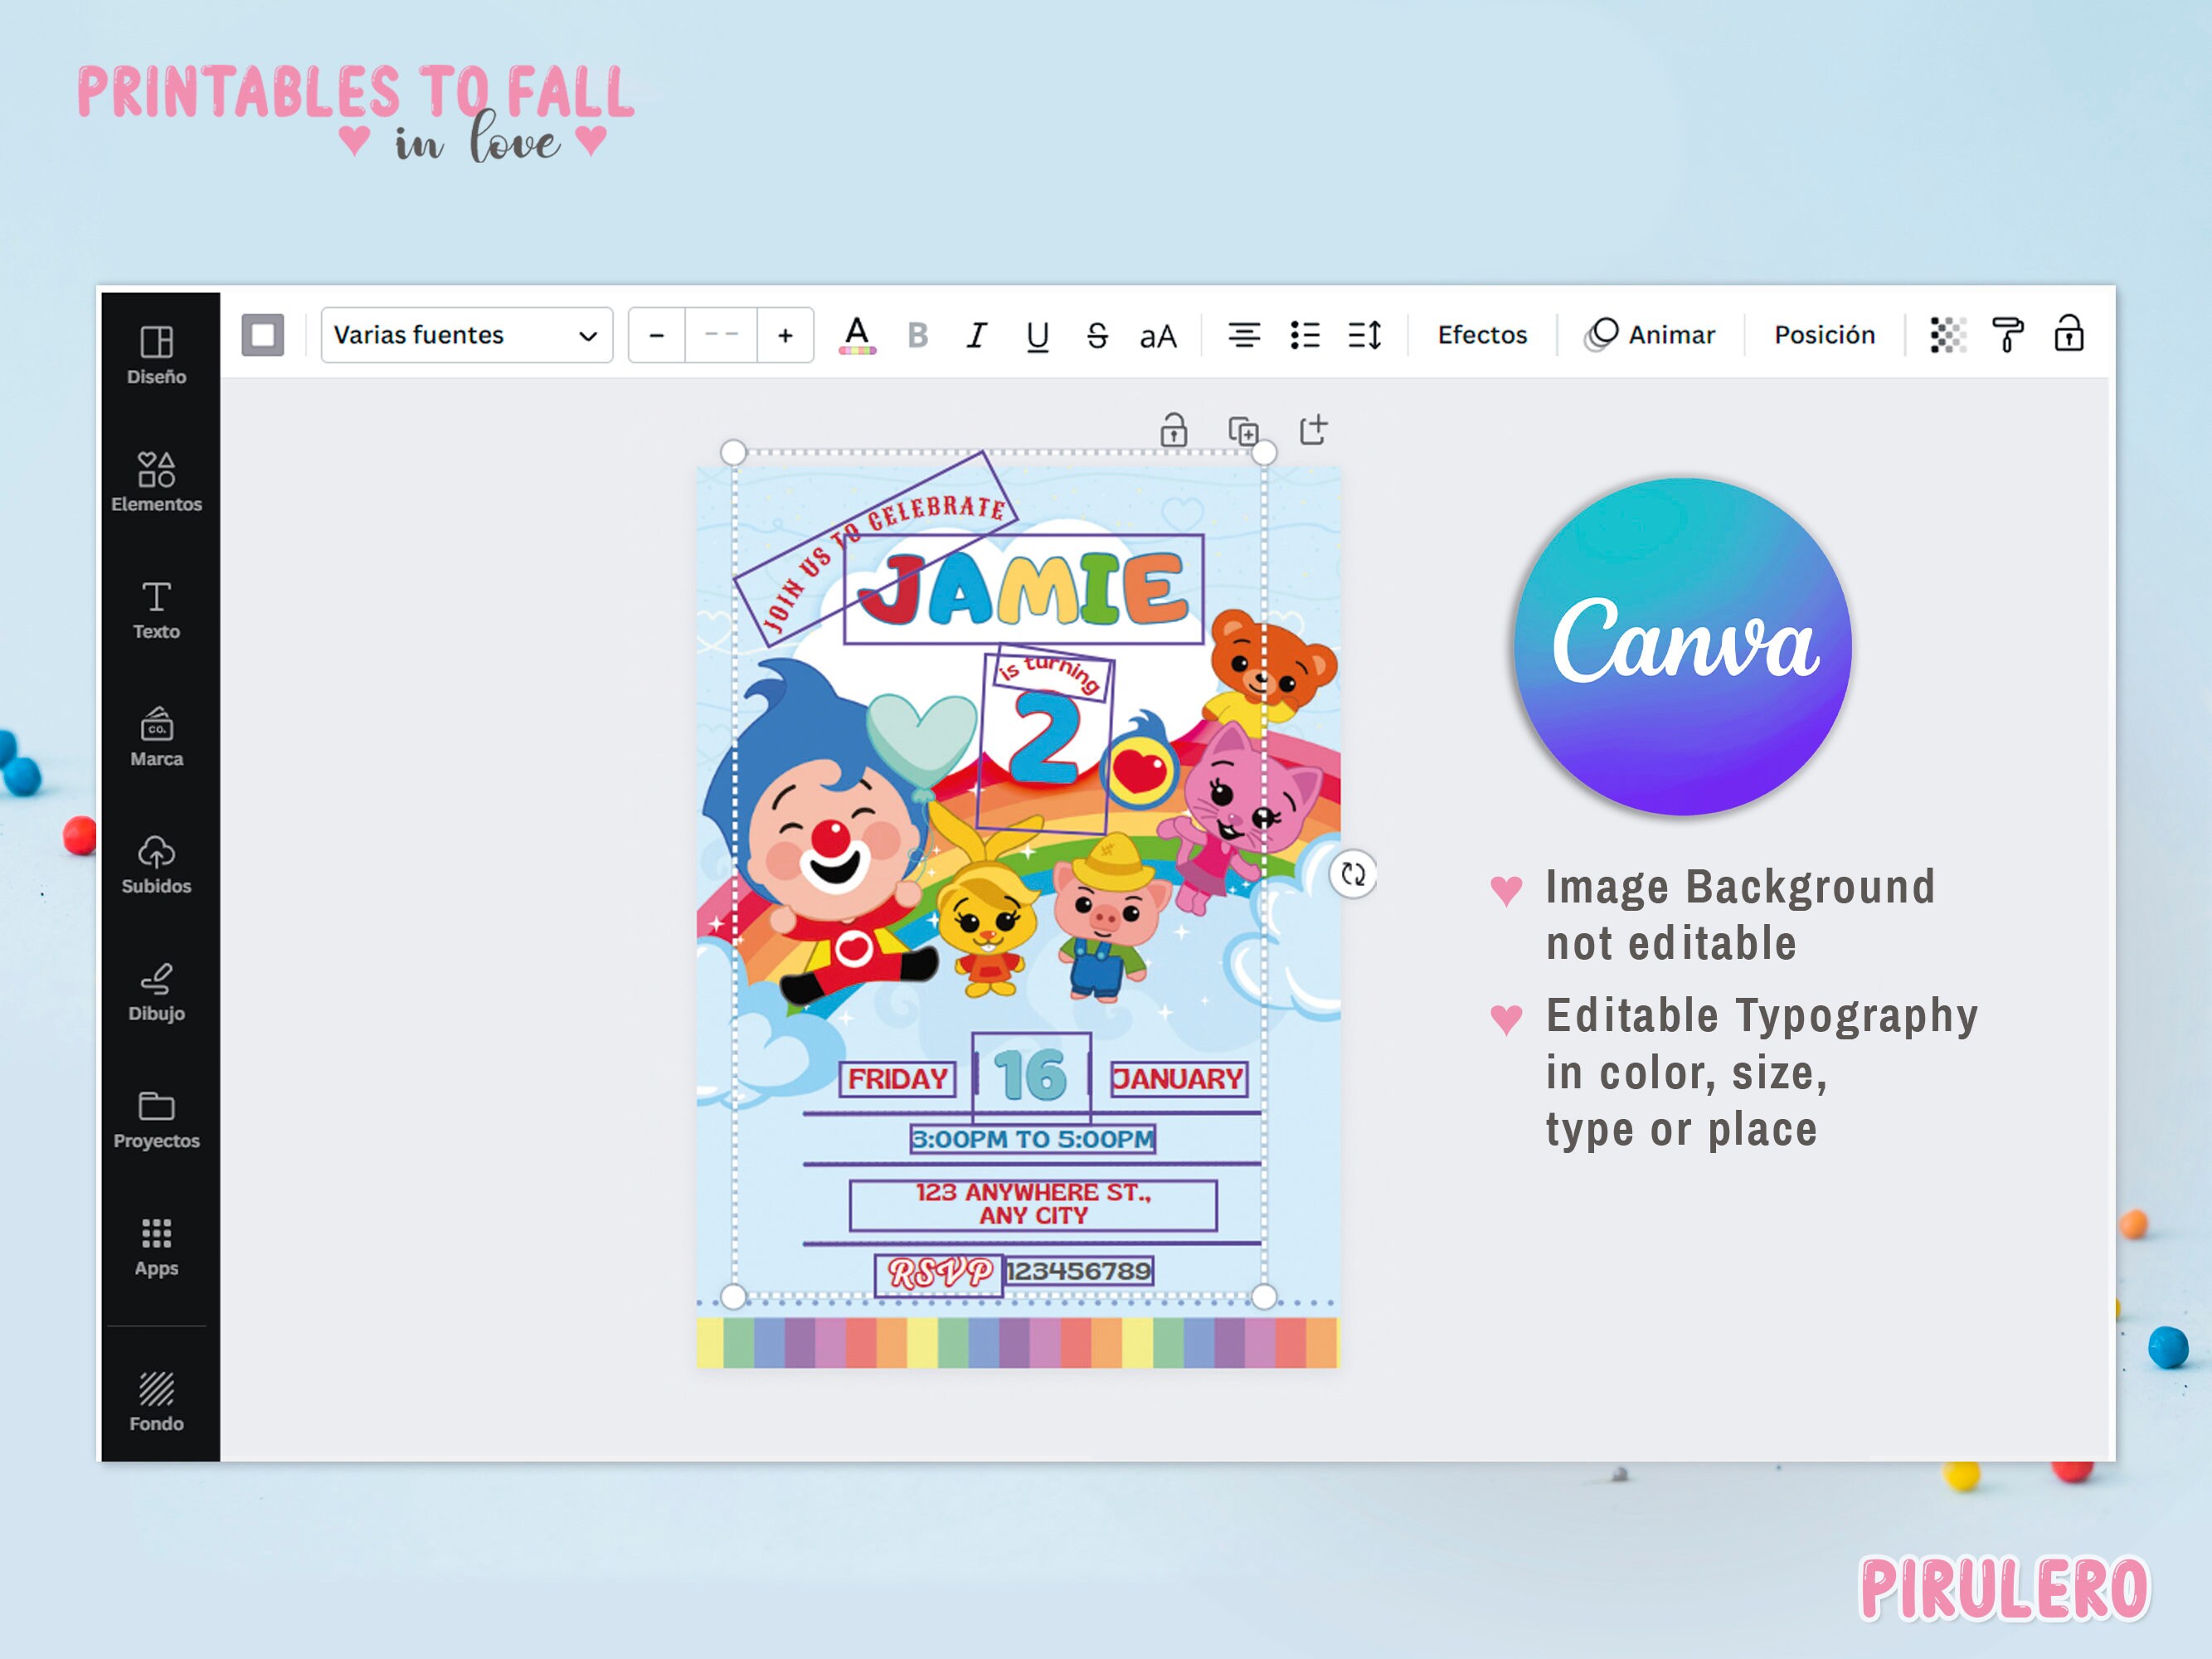Click the rotate handle beside the selection

[x=1353, y=874]
